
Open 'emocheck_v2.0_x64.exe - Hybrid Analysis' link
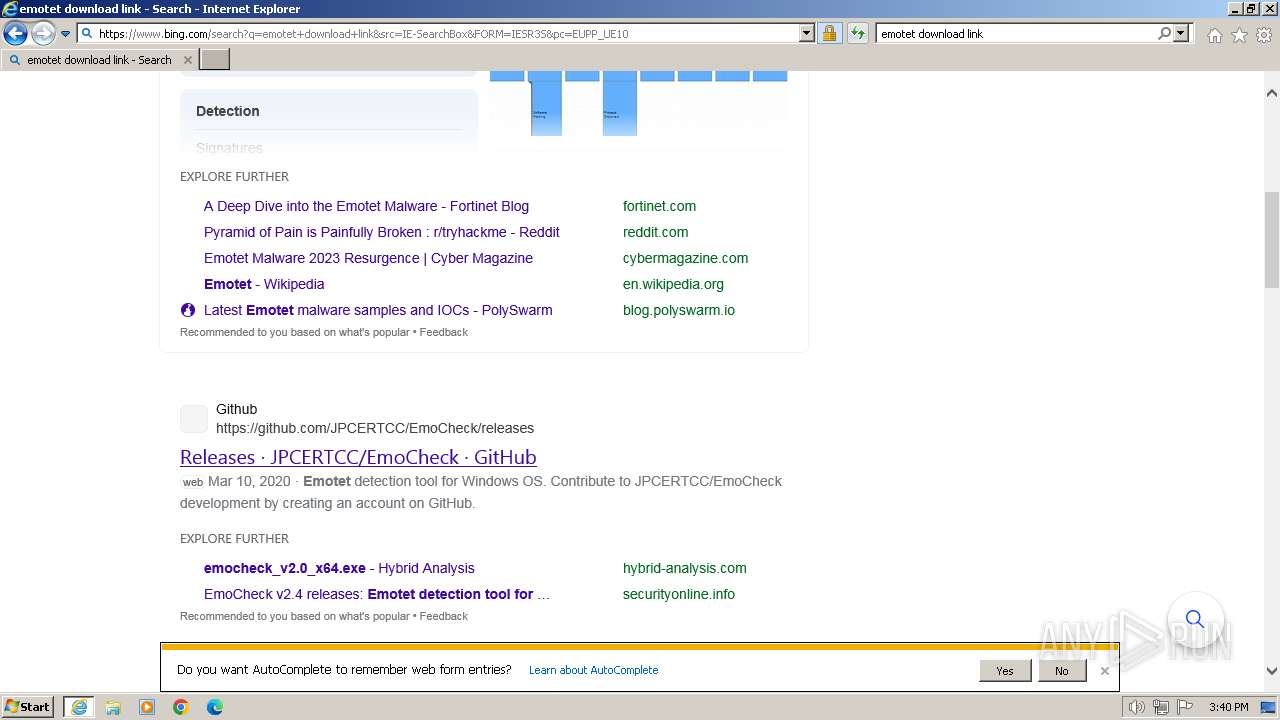click(339, 568)
